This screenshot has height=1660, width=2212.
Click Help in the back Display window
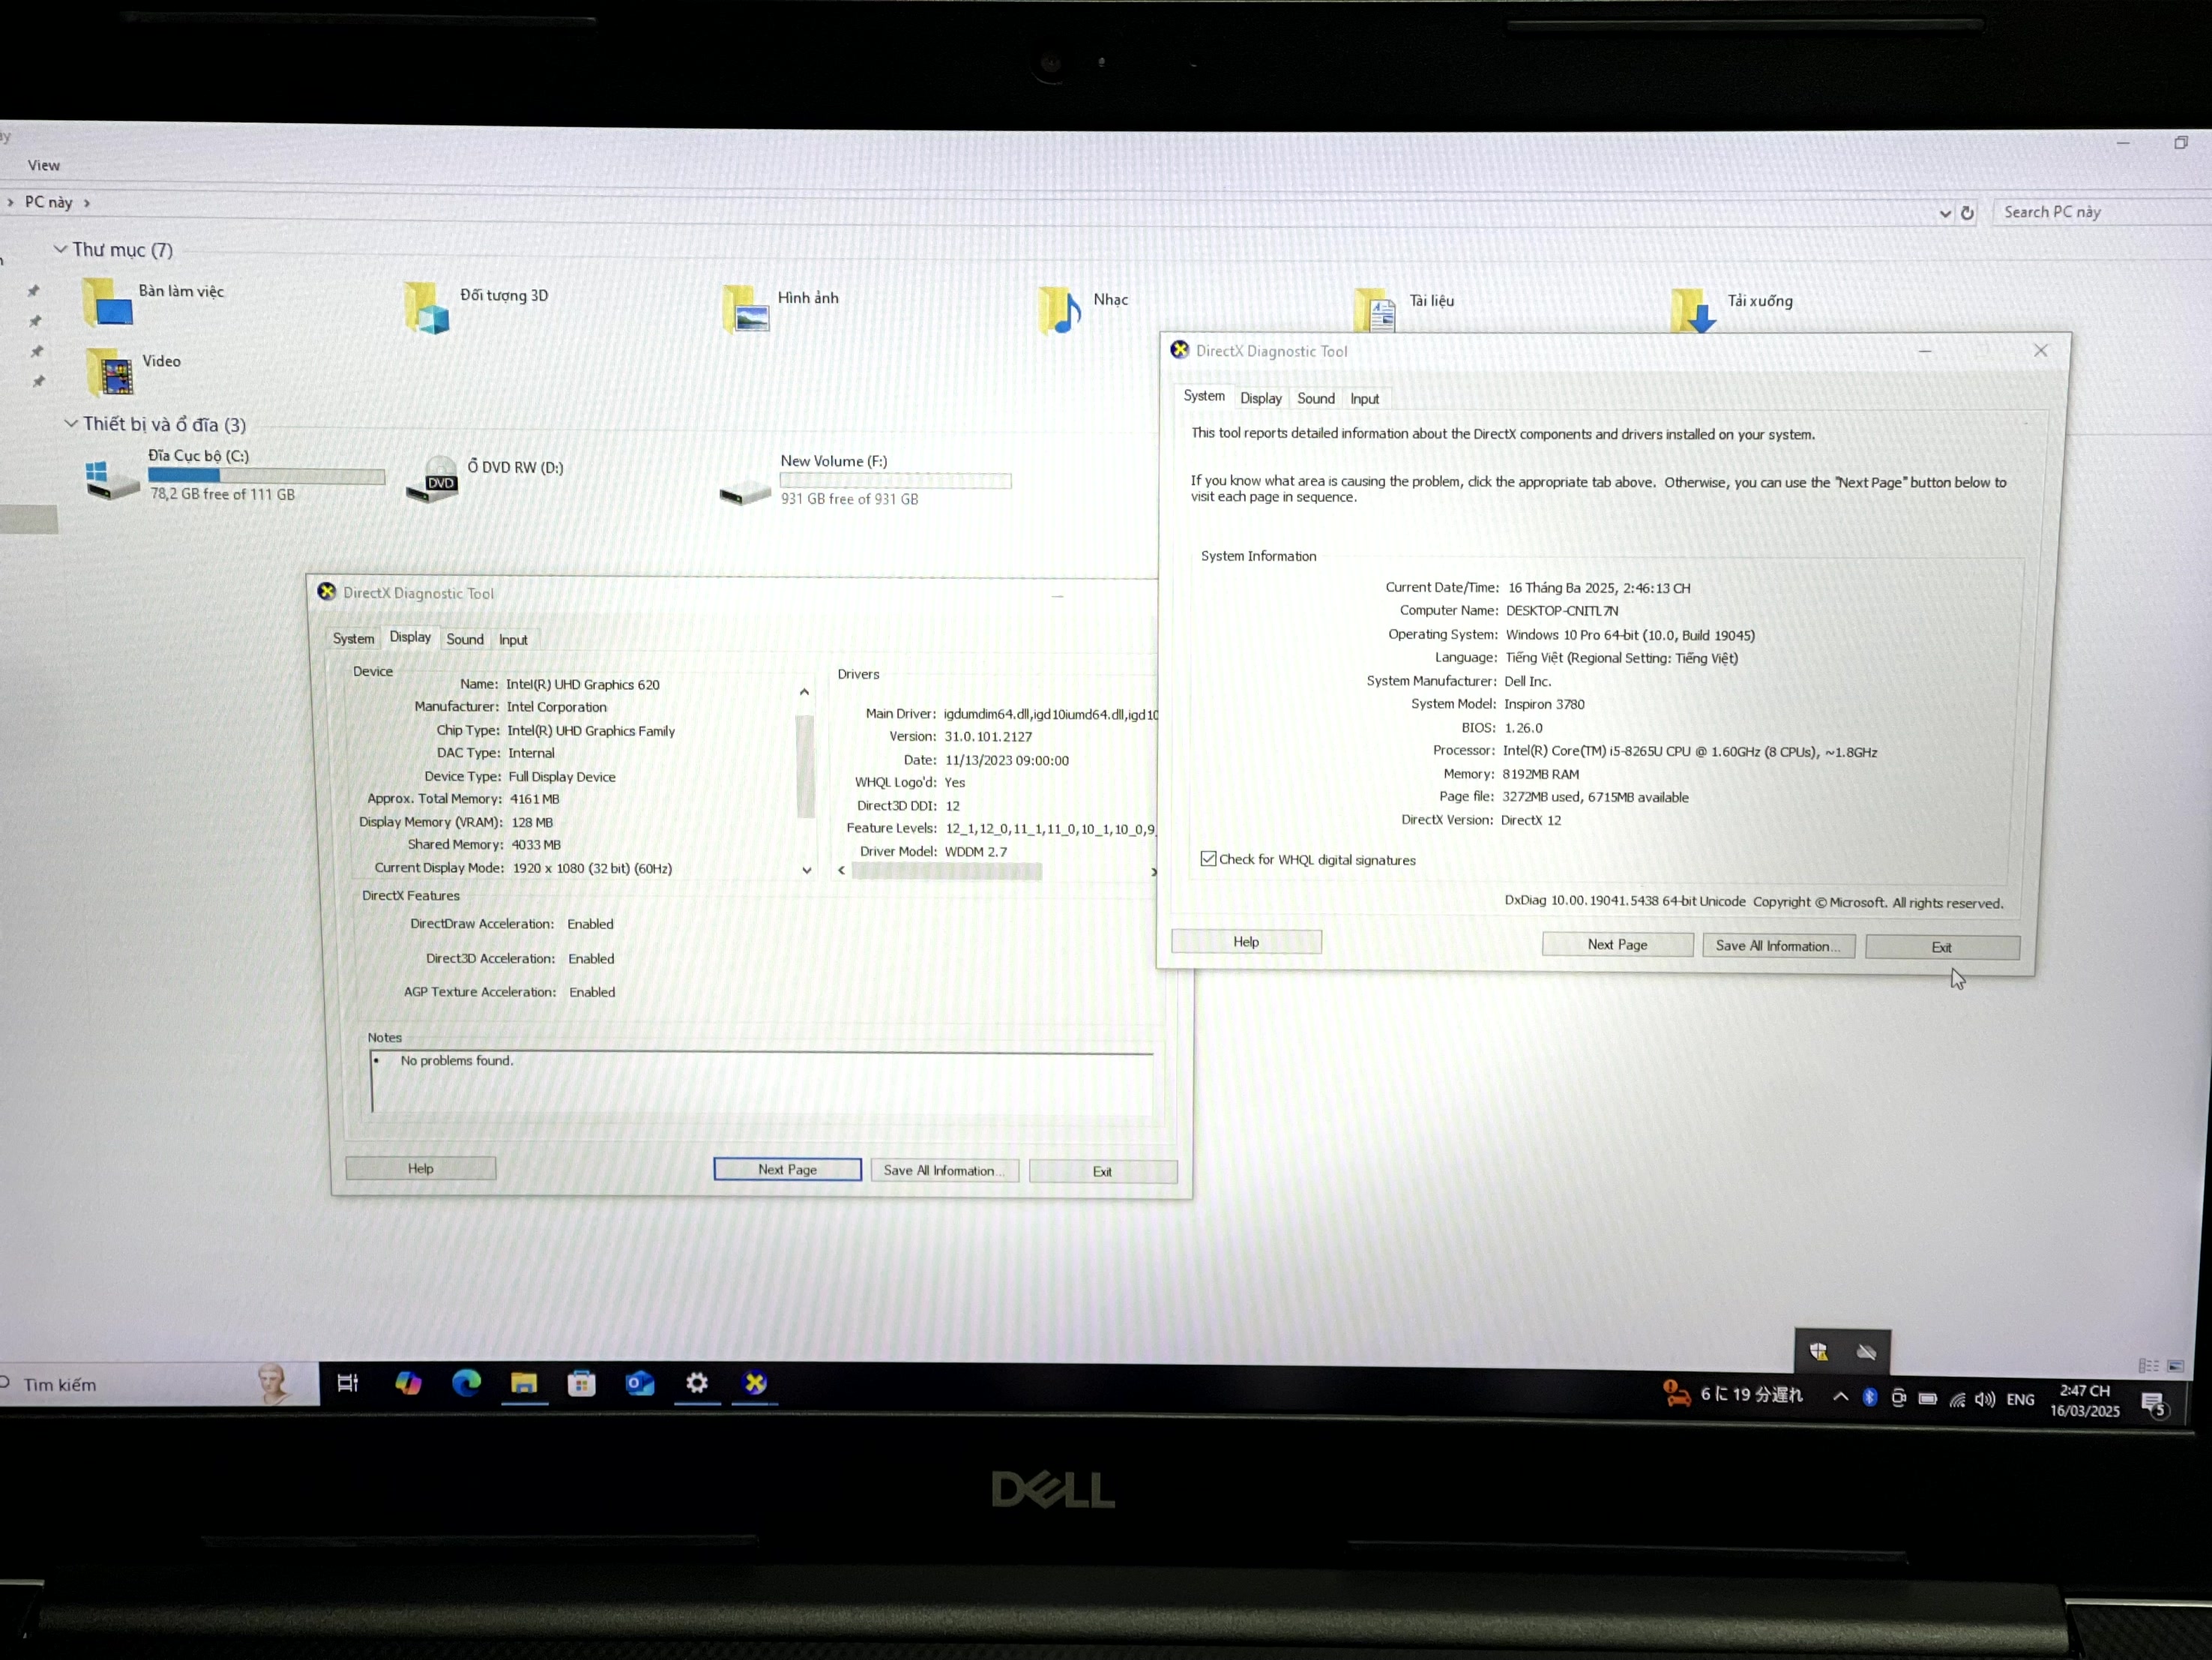point(420,1168)
